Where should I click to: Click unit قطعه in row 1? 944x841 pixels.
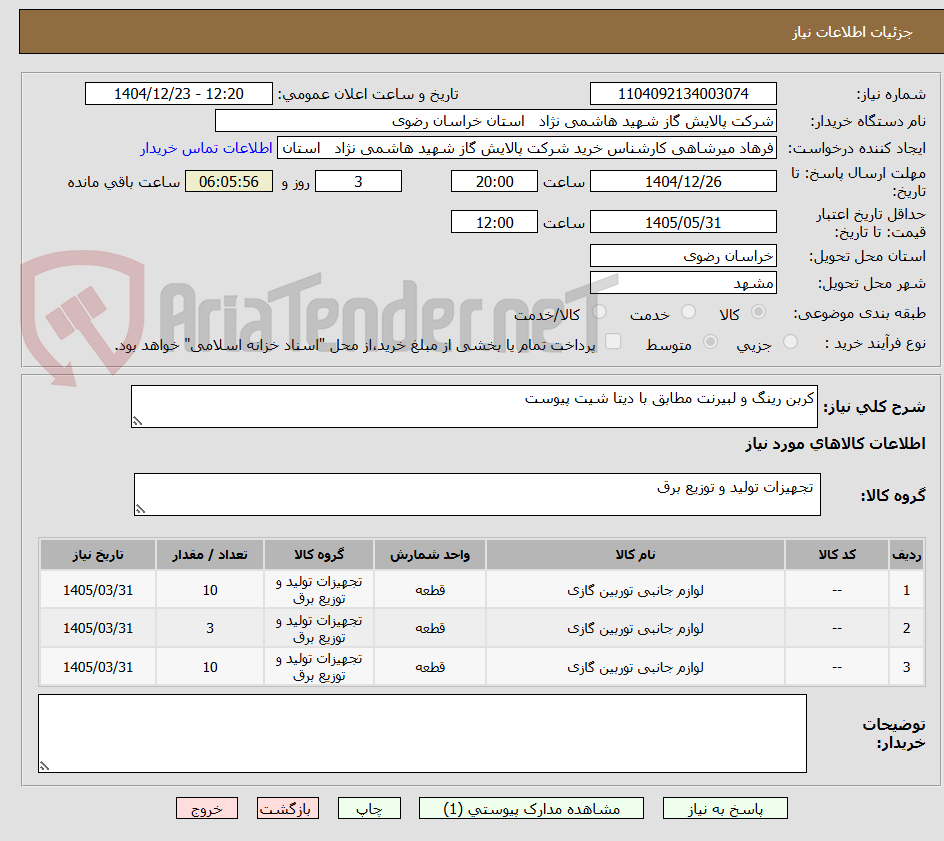click(430, 591)
